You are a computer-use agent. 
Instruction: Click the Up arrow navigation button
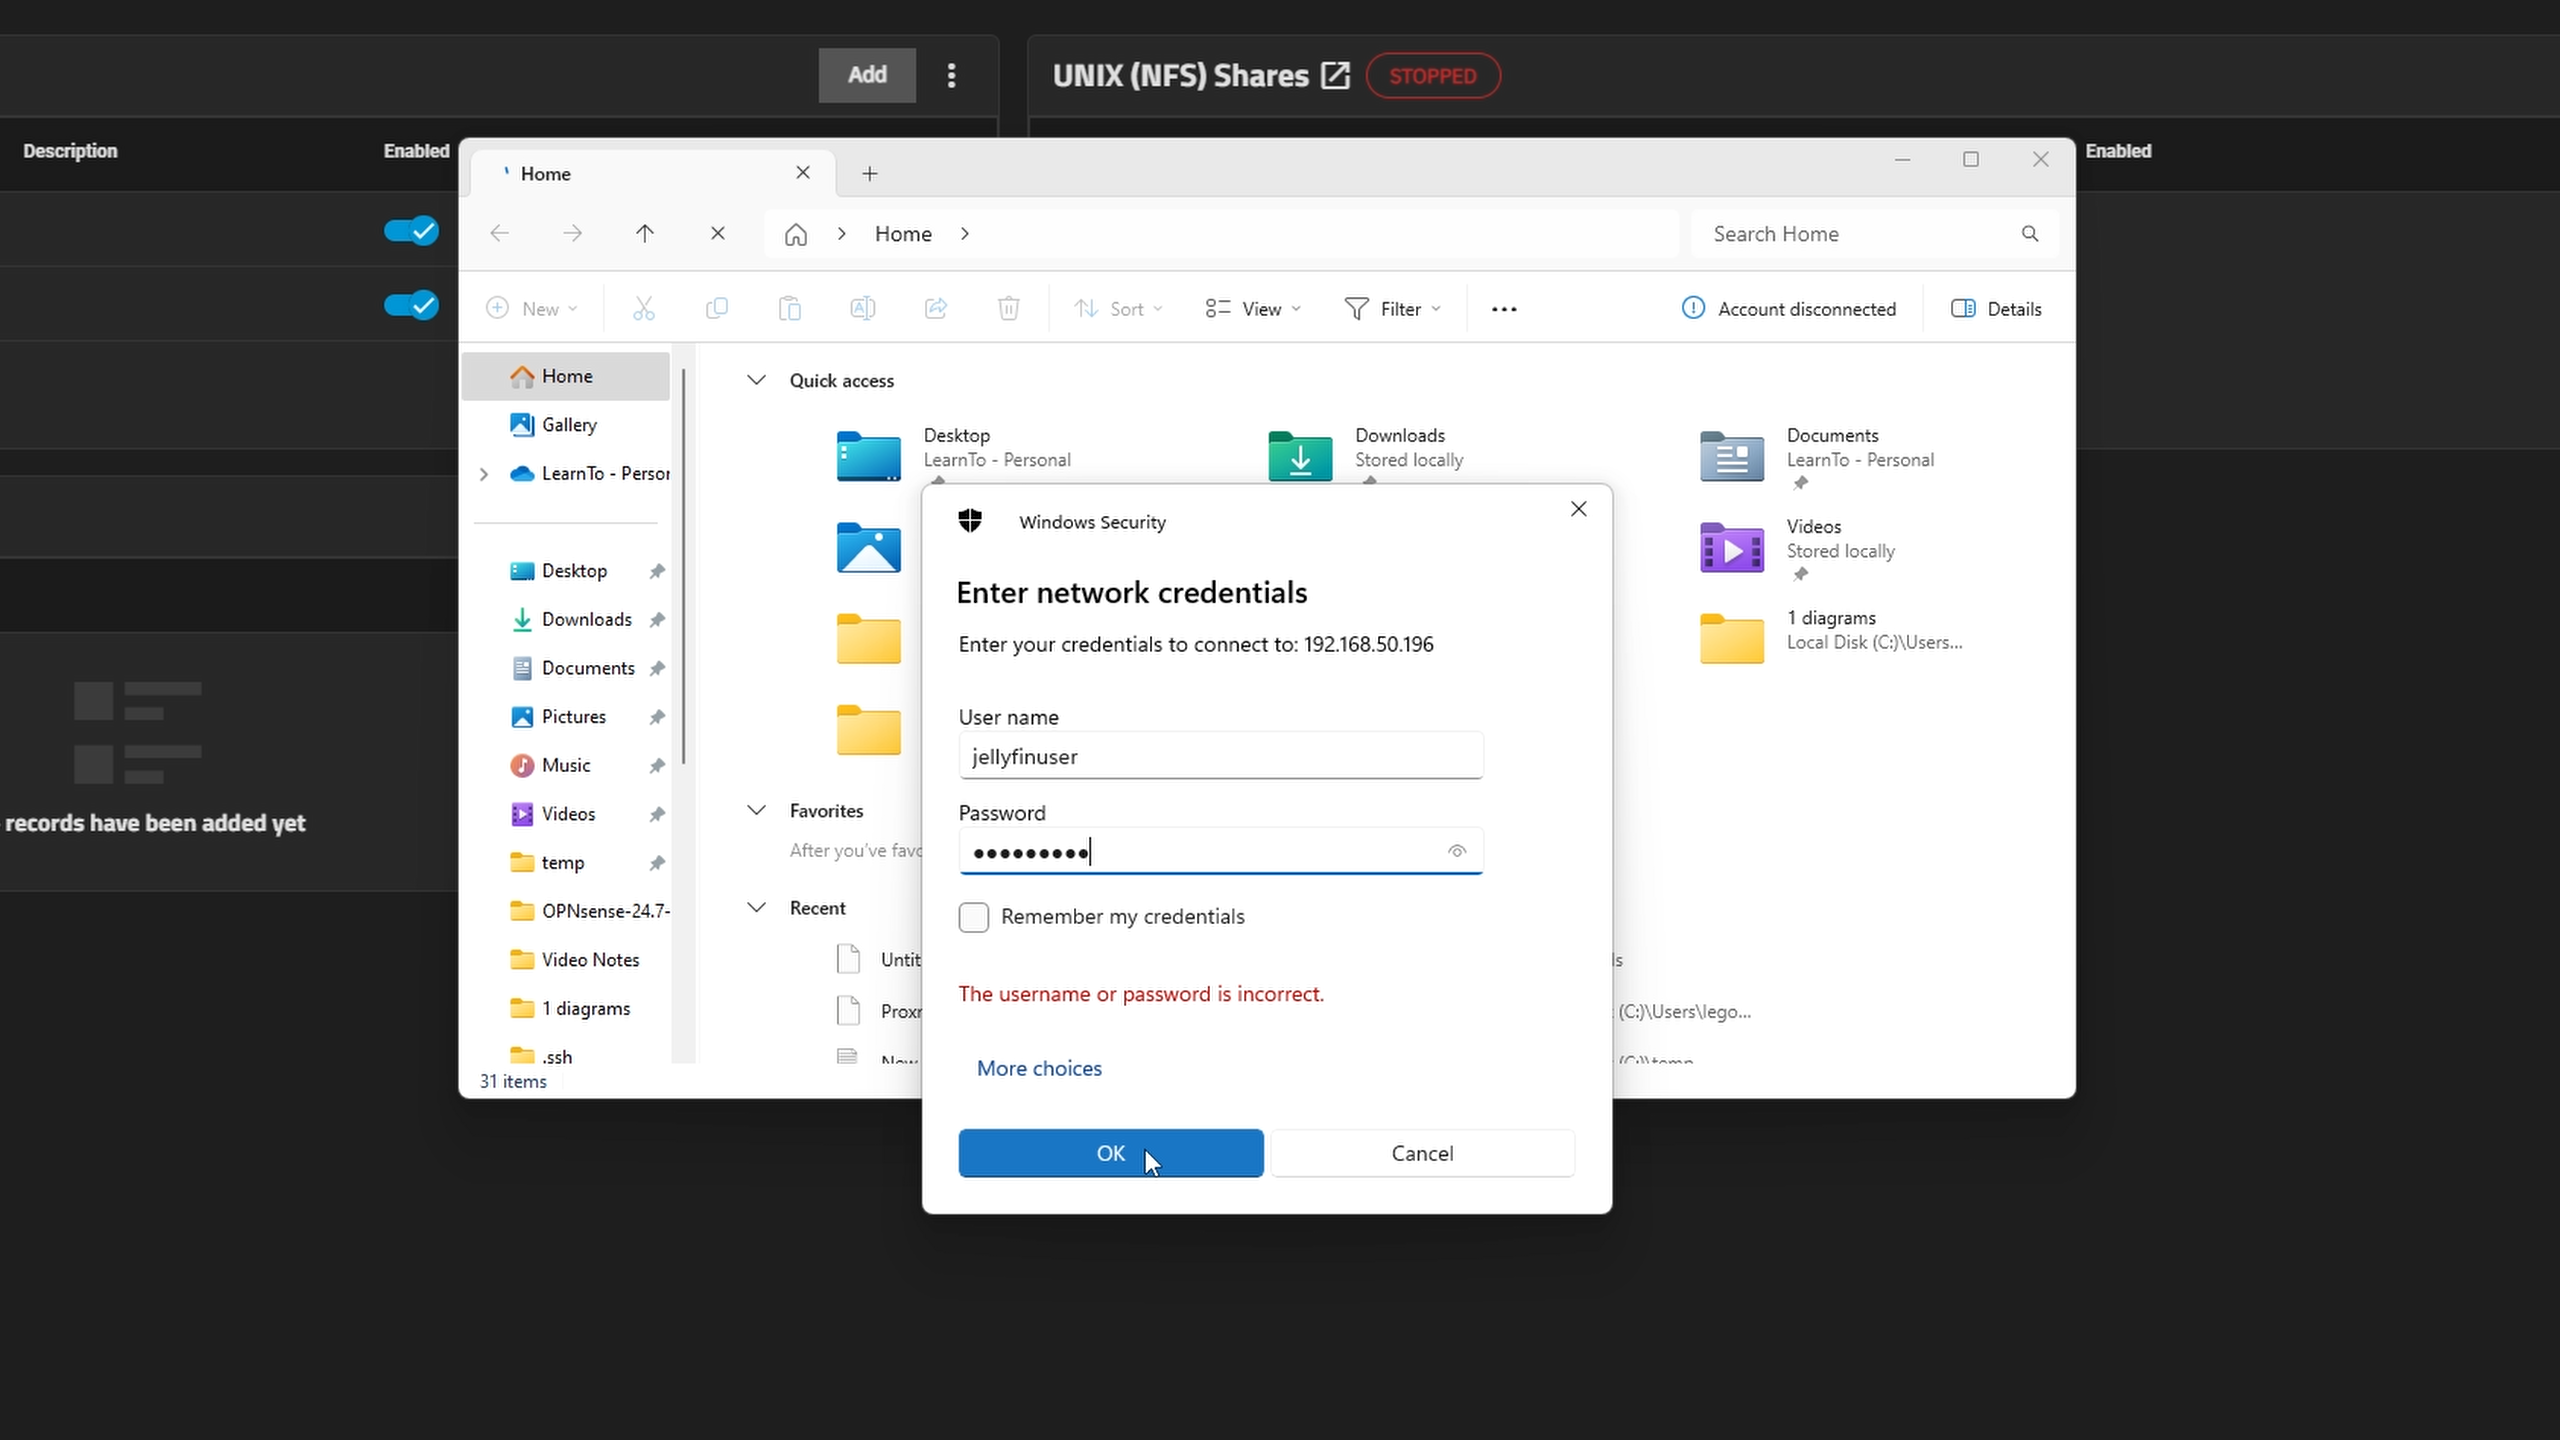644,233
